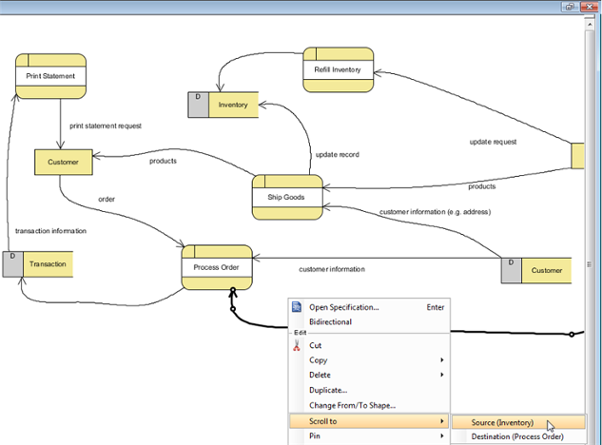Image resolution: width=602 pixels, height=445 pixels.
Task: Select the Ship Goods process node
Action: pyautogui.click(x=287, y=197)
